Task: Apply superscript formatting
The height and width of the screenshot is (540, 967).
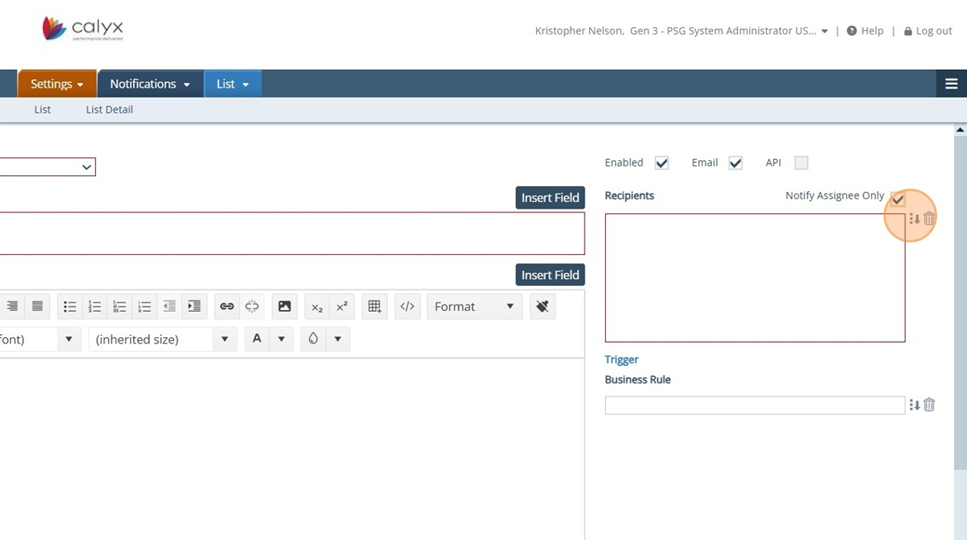Action: pyautogui.click(x=342, y=307)
